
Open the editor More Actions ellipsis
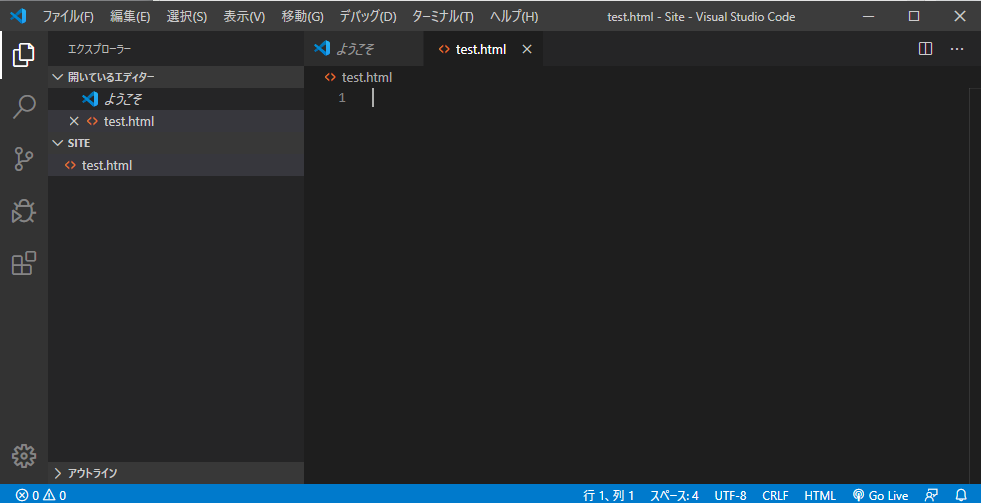pos(957,49)
